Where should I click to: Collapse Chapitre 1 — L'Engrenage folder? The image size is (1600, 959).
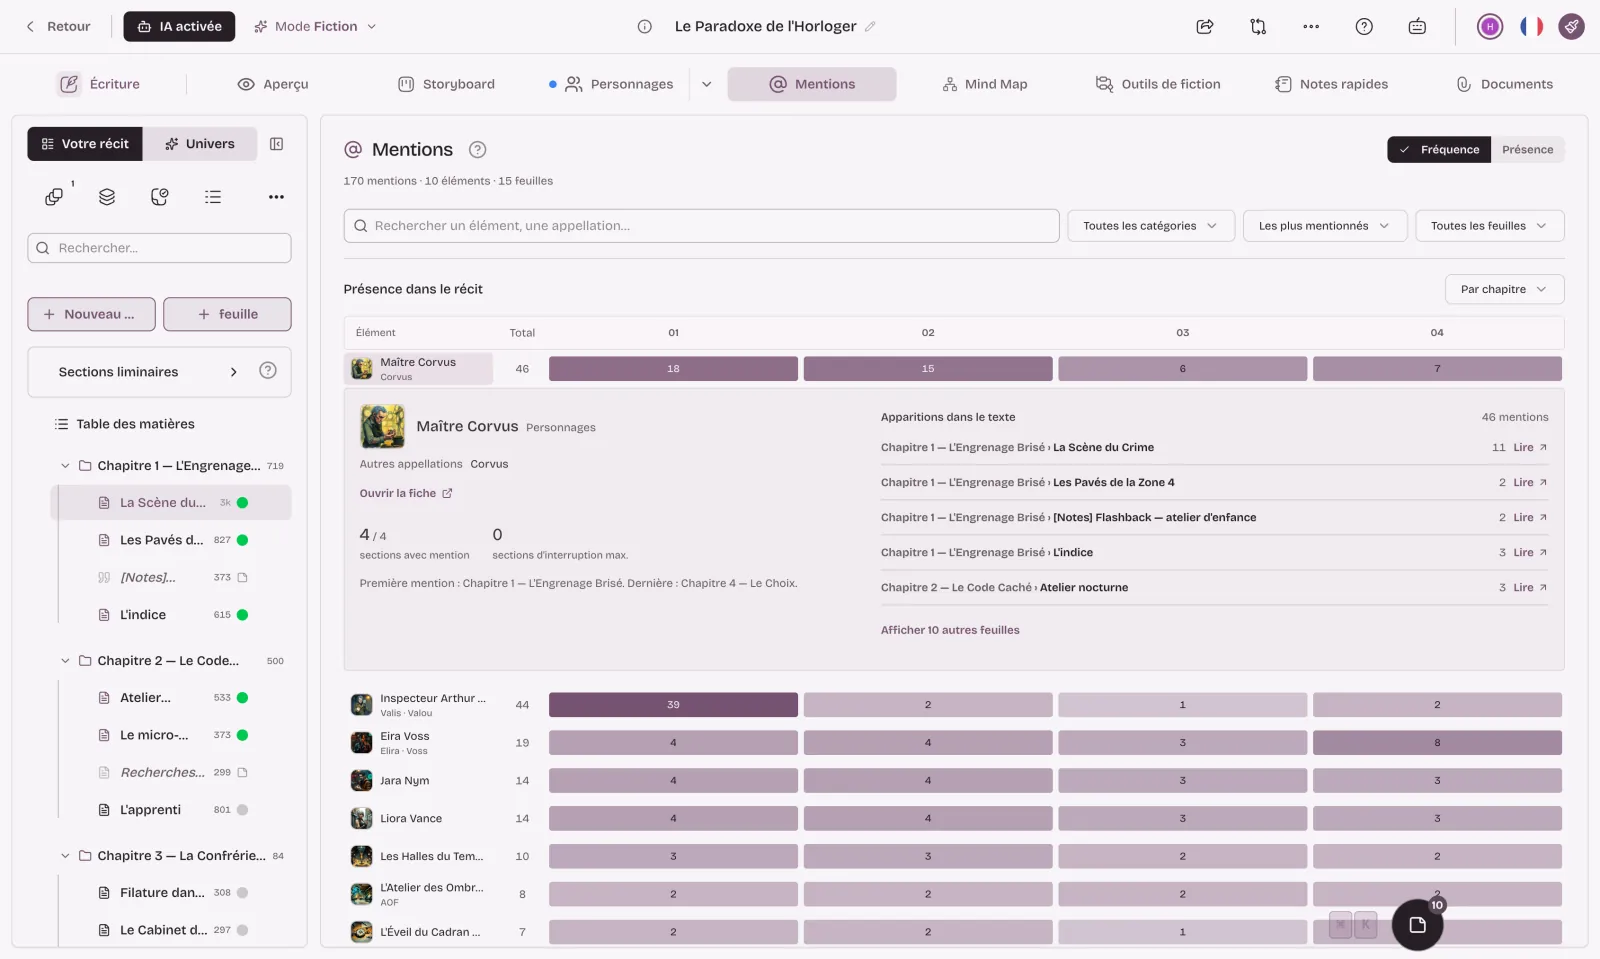tap(65, 466)
